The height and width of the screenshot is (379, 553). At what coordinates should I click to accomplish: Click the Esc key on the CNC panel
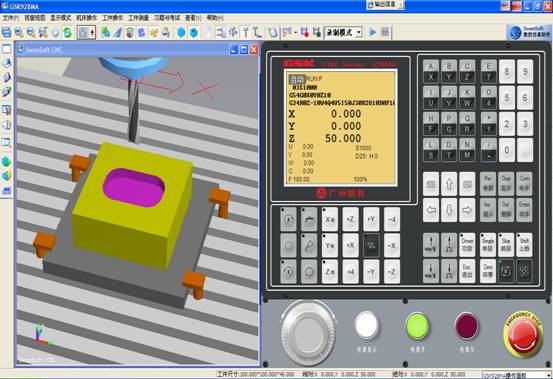tap(467, 271)
